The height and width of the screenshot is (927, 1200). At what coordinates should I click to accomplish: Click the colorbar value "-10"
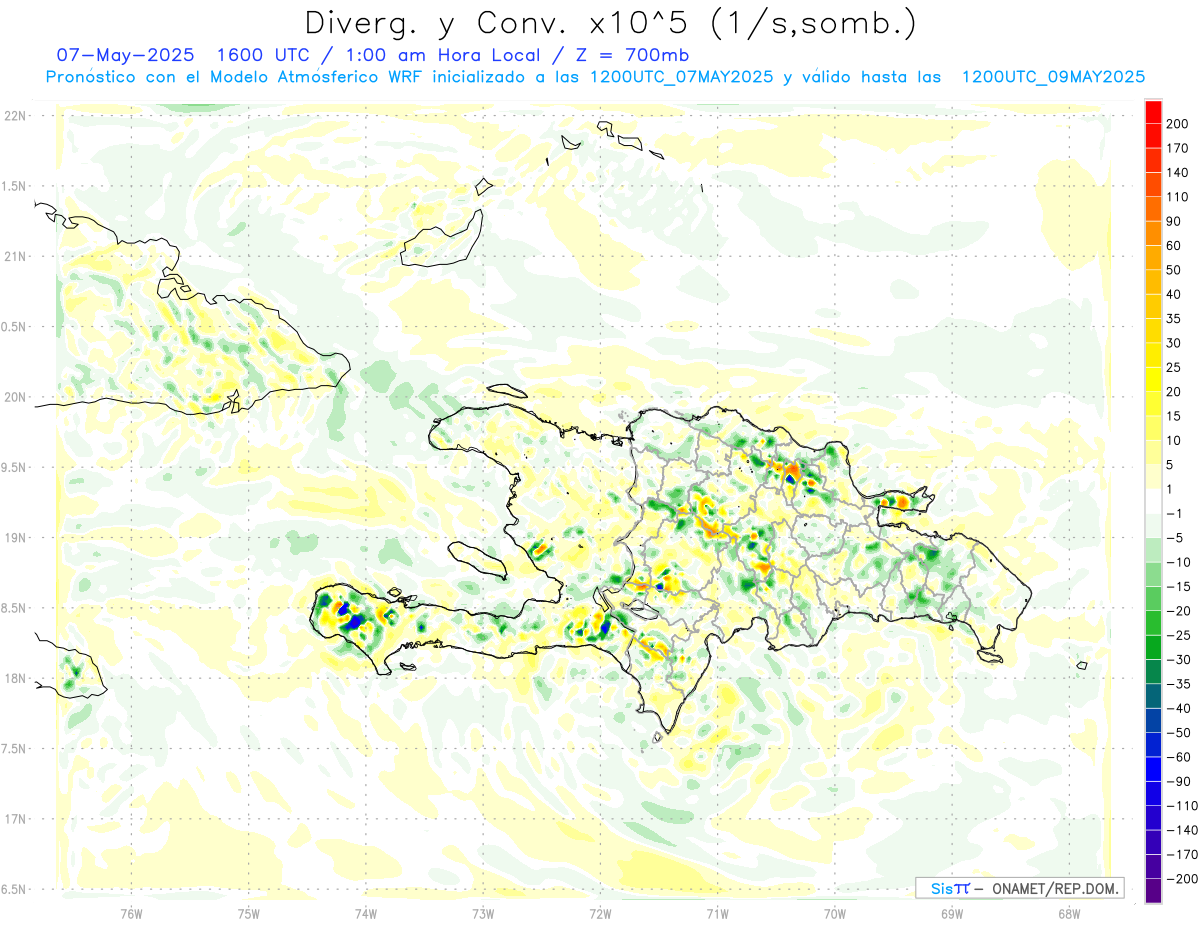[1178, 562]
